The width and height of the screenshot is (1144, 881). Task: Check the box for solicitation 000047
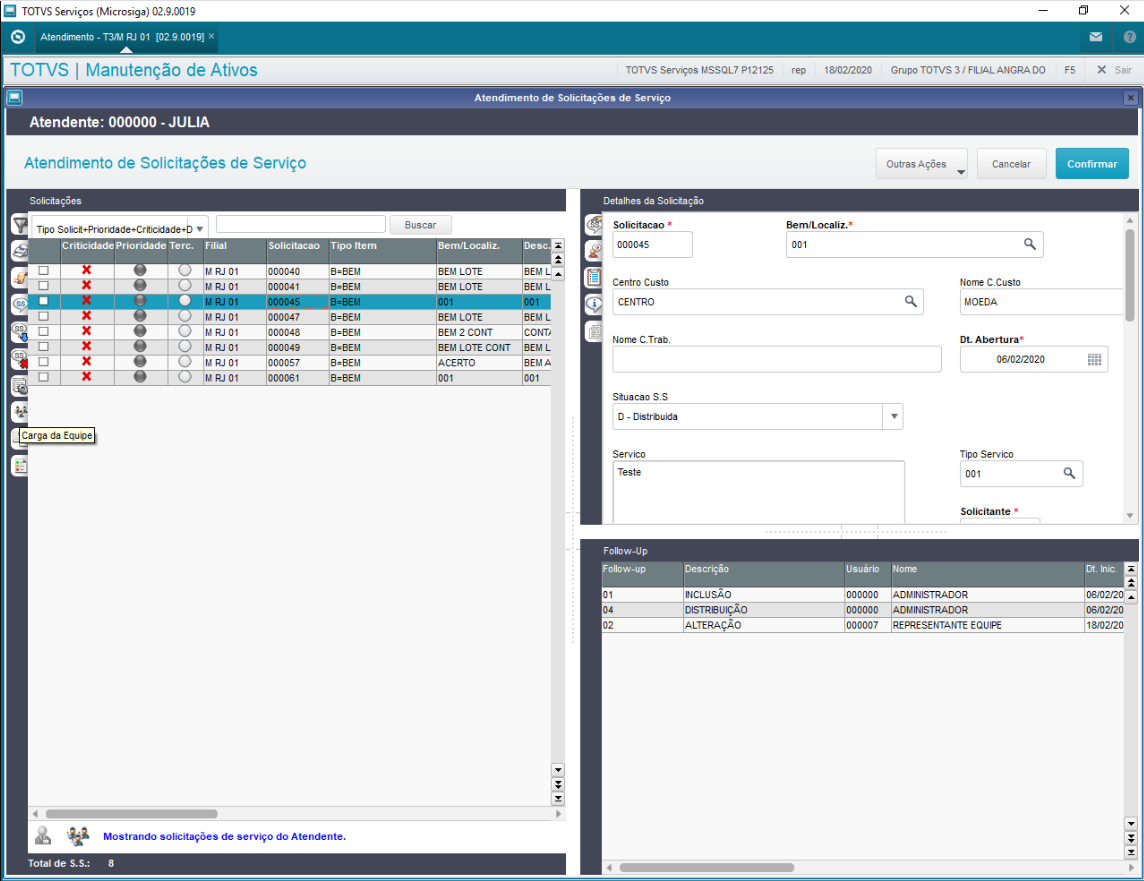43,317
